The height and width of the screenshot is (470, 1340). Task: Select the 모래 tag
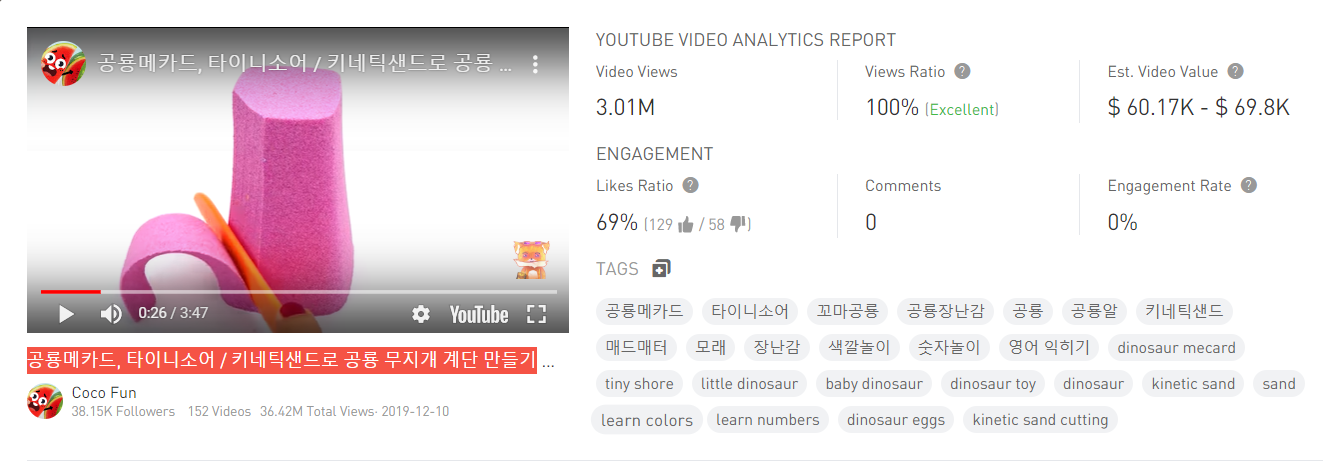711,347
